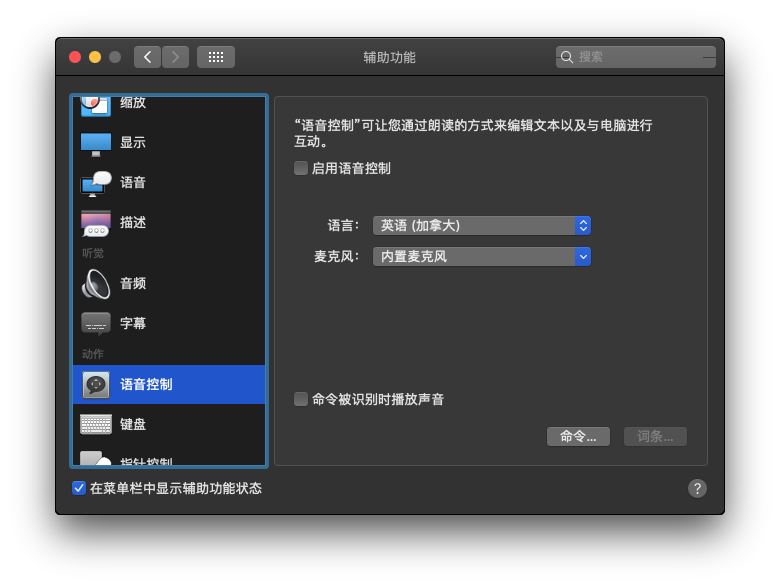Select the 语音控制 (Voice Control) icon
780x588 pixels.
(96, 385)
